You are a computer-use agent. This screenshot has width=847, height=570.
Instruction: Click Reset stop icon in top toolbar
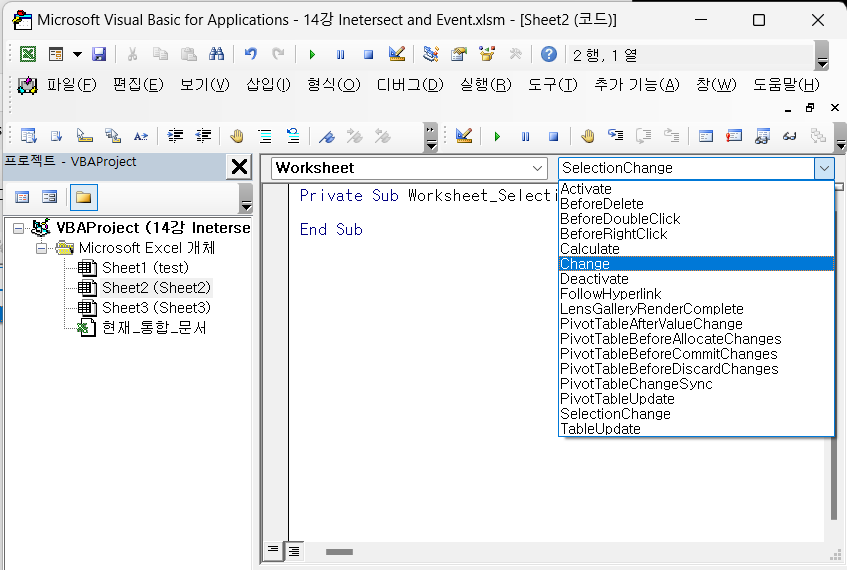pos(368,55)
